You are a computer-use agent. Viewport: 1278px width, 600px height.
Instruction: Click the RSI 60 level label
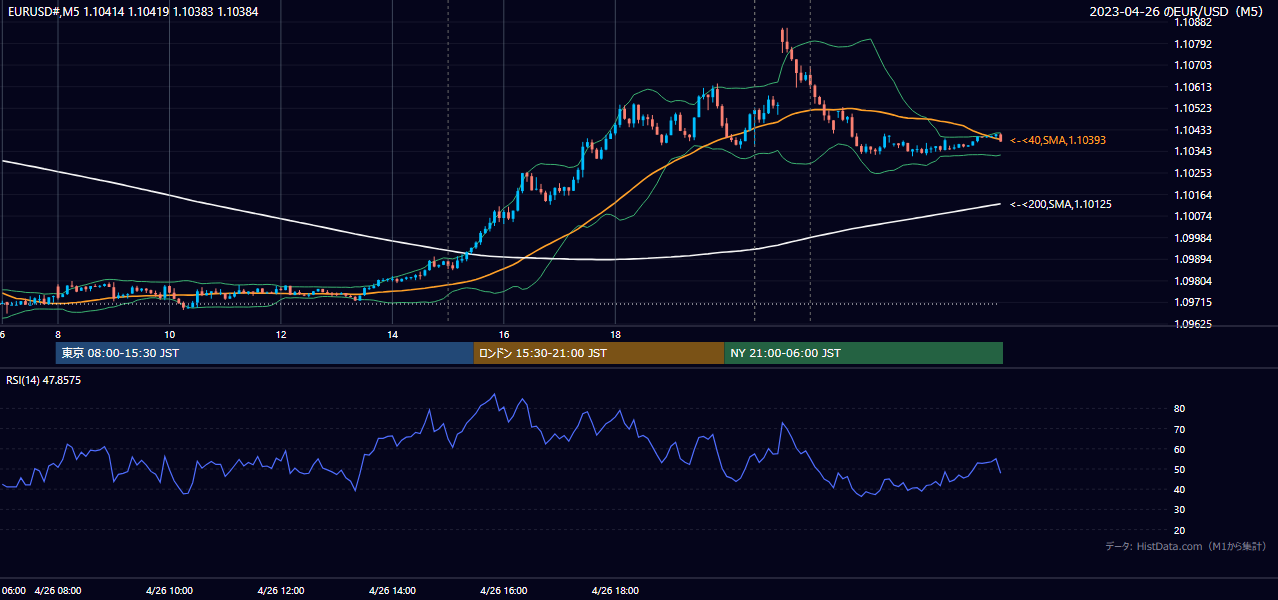pos(1179,449)
